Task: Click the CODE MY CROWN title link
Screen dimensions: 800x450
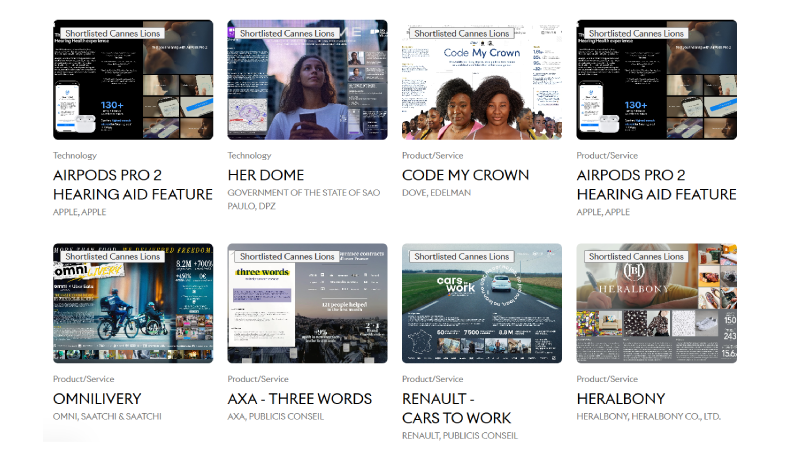Action: pyautogui.click(x=465, y=175)
